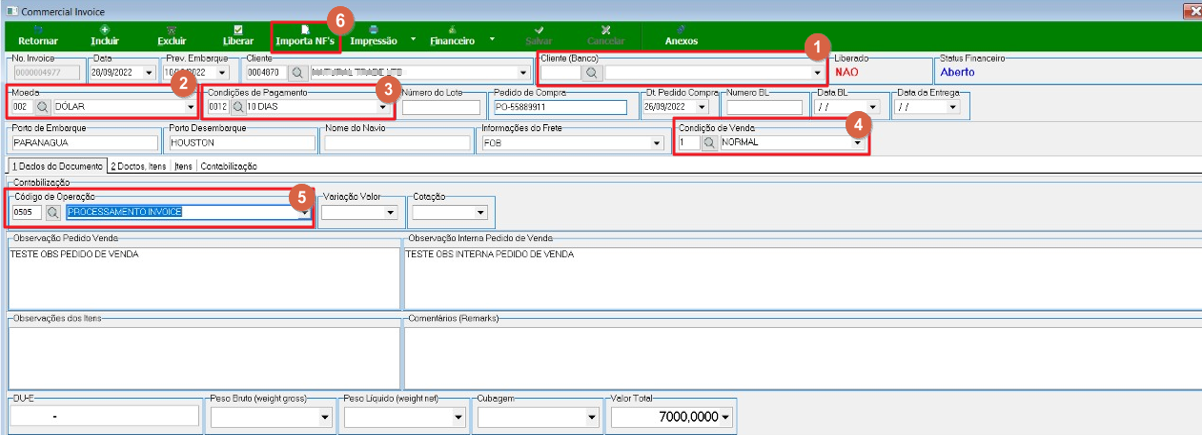Click the Retornar toolbar button
This screenshot has width=1202, height=435.
pos(38,36)
